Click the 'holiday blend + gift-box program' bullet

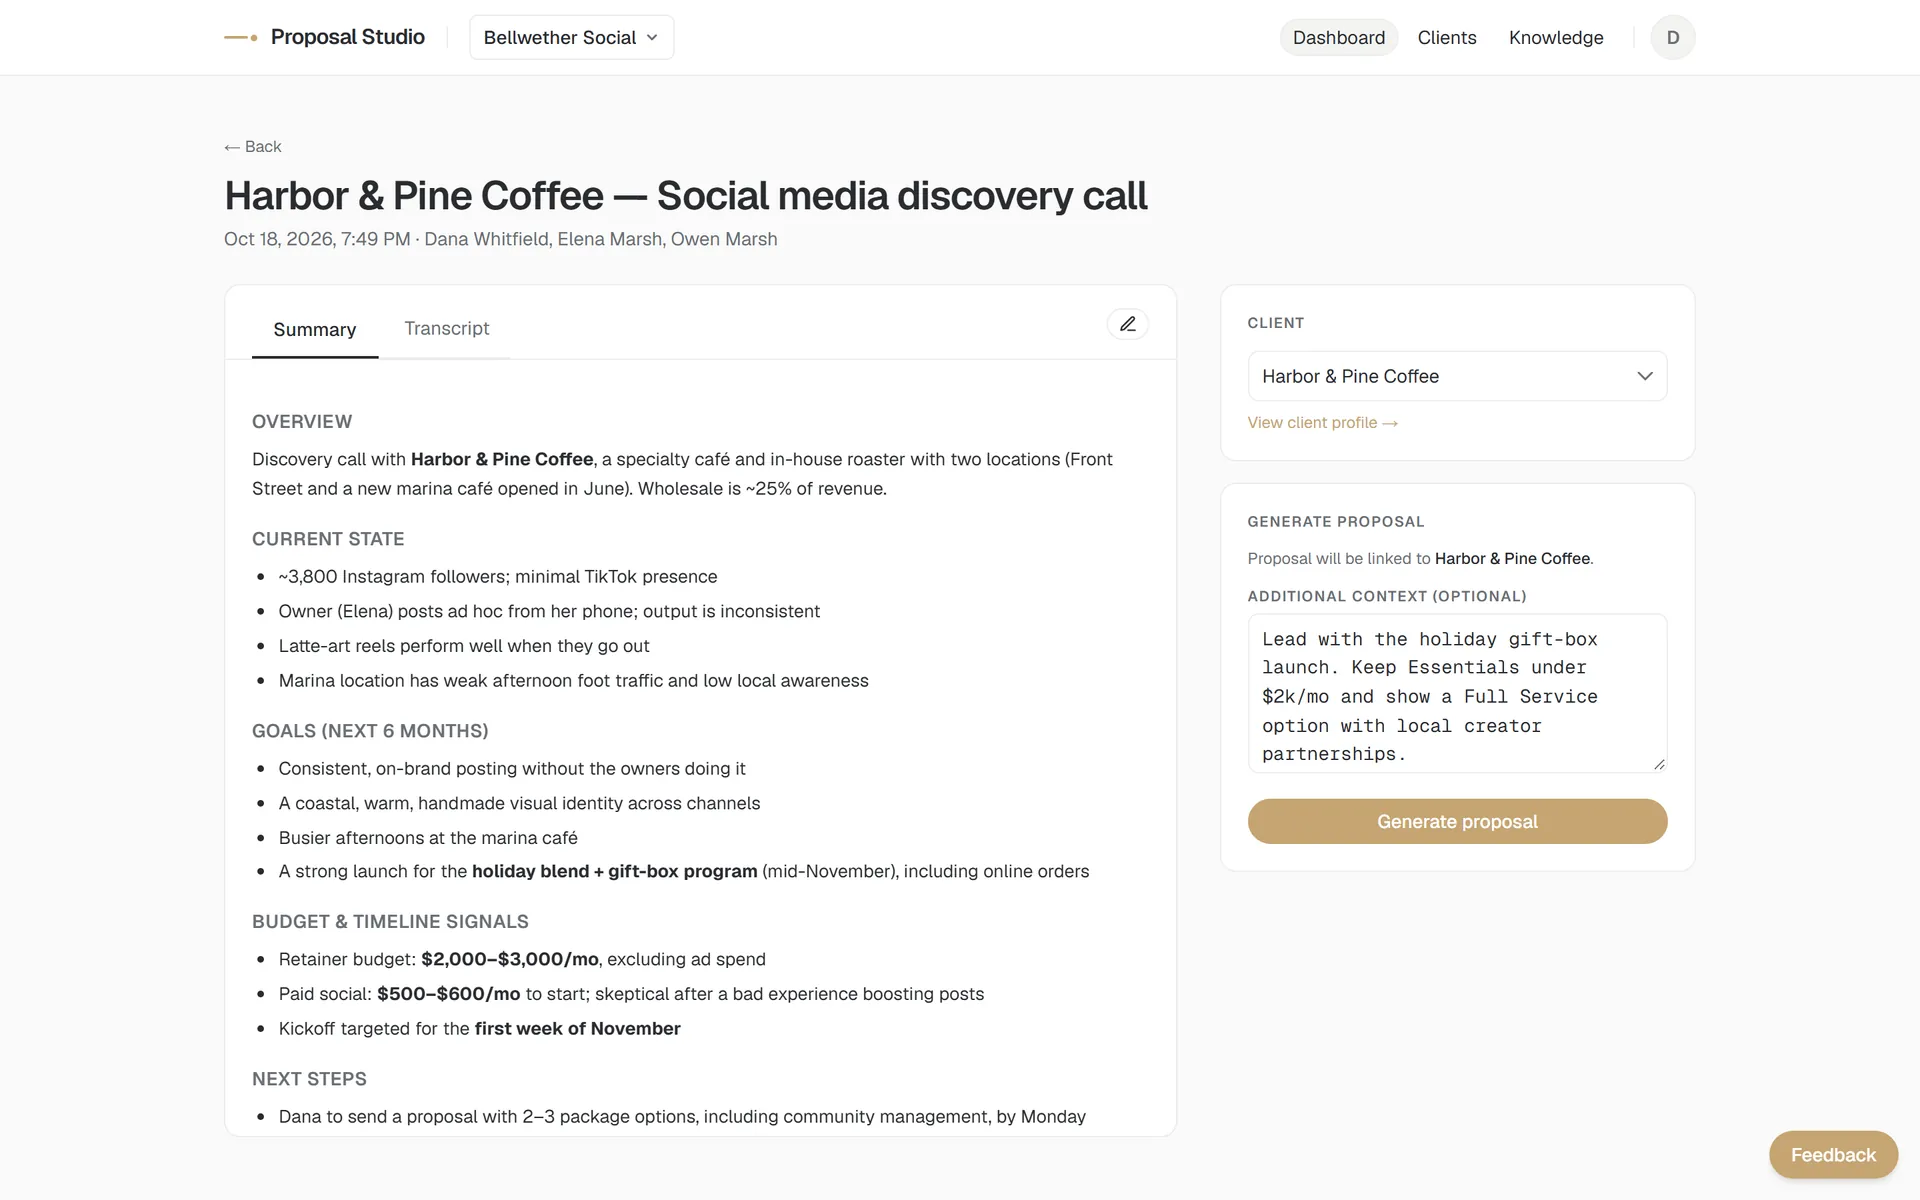pyautogui.click(x=684, y=871)
